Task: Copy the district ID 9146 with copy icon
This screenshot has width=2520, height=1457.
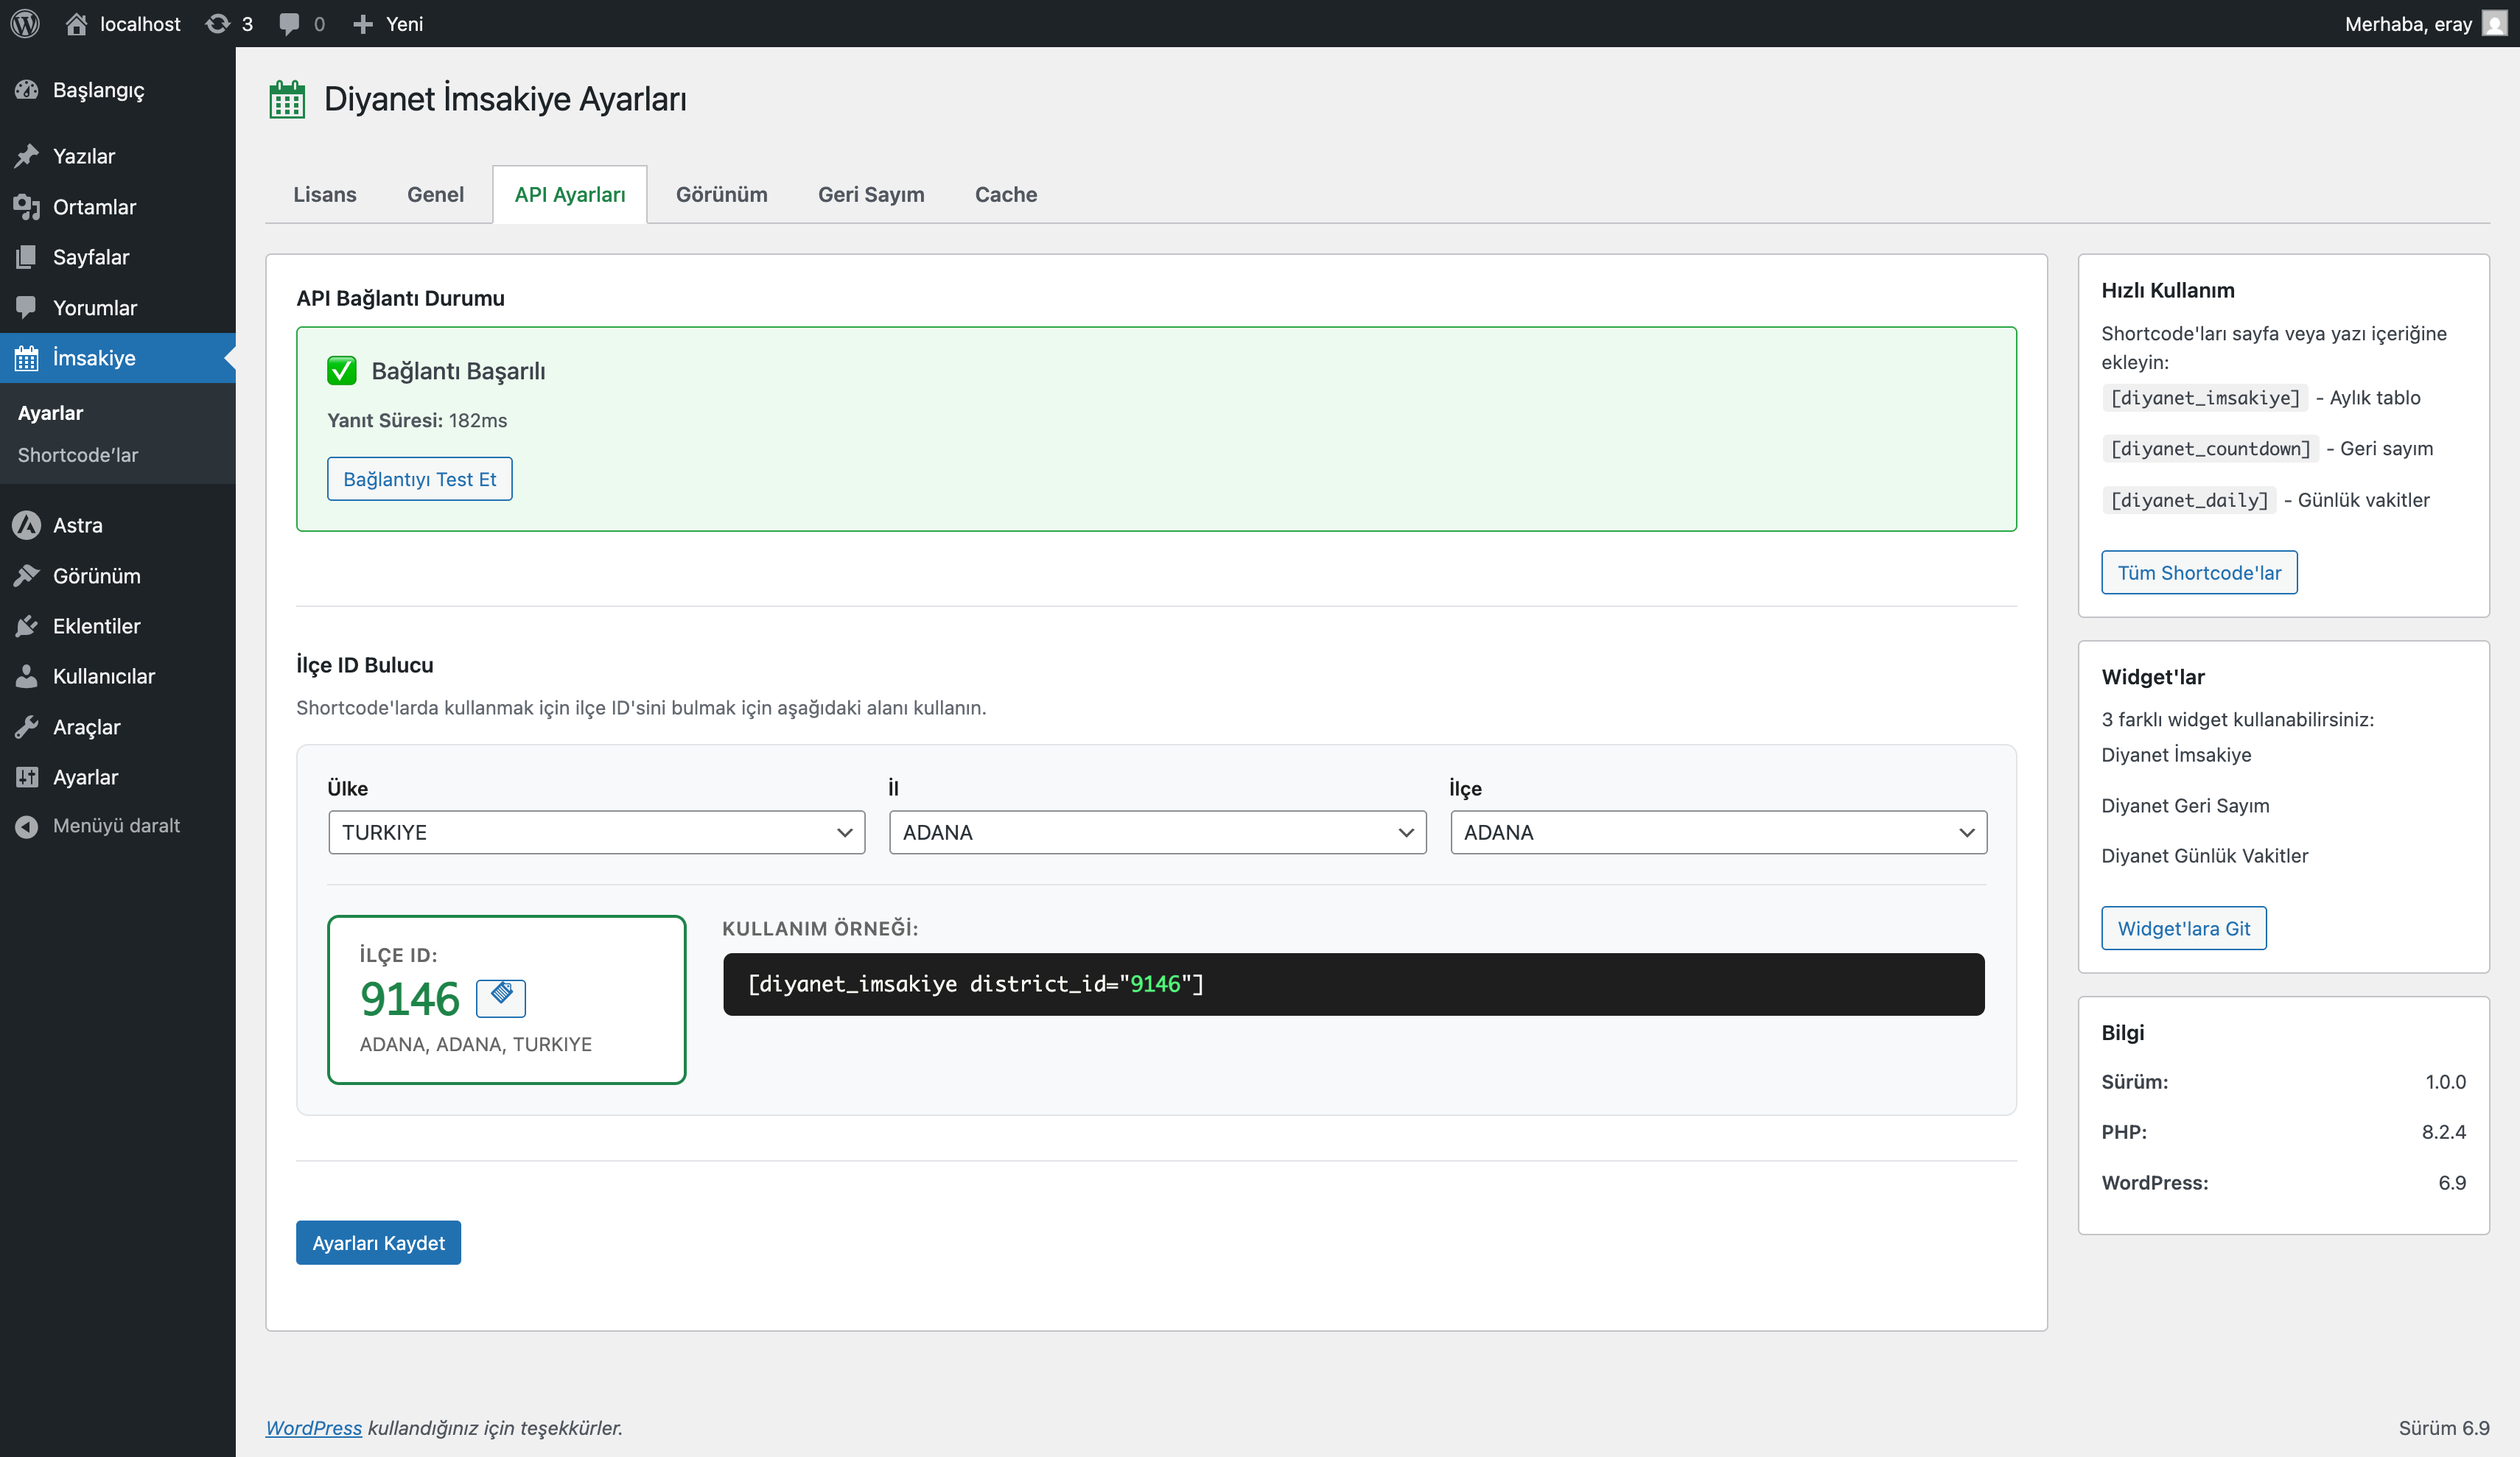Action: pos(501,997)
